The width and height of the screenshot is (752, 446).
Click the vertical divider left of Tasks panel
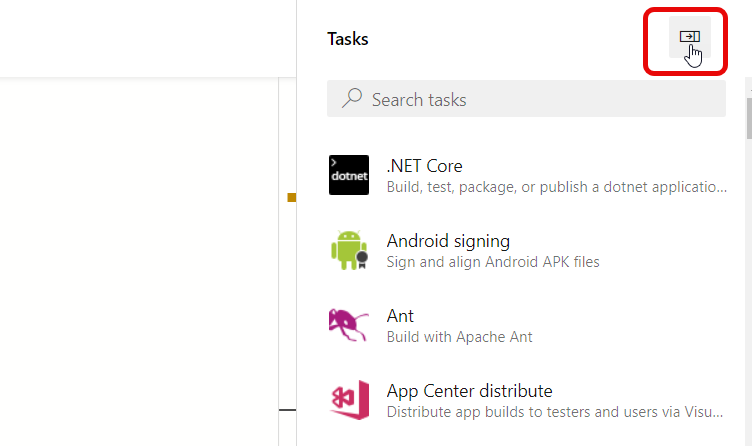click(x=297, y=300)
